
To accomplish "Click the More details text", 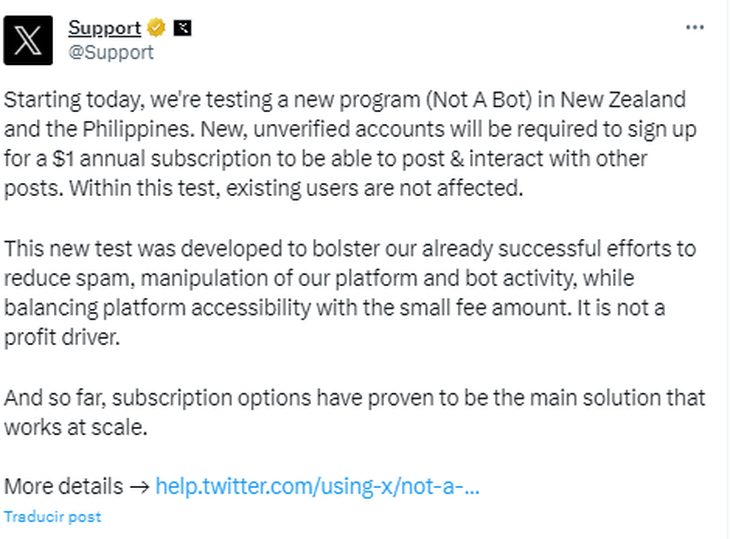I will click(x=63, y=486).
